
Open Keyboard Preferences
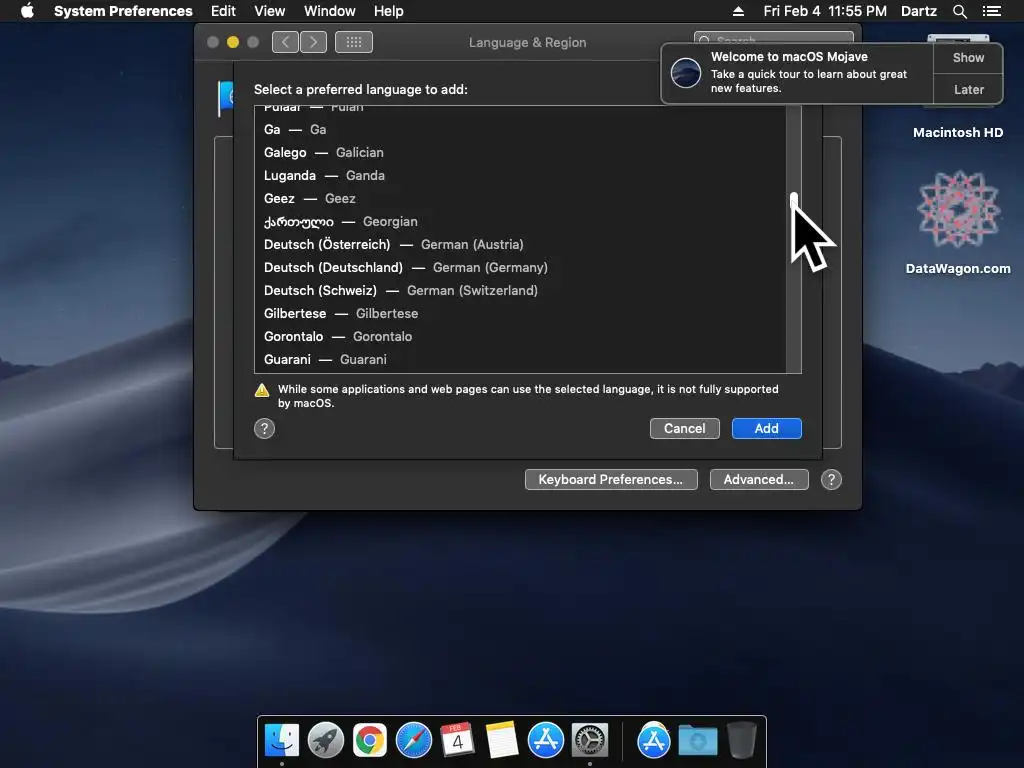coord(611,479)
